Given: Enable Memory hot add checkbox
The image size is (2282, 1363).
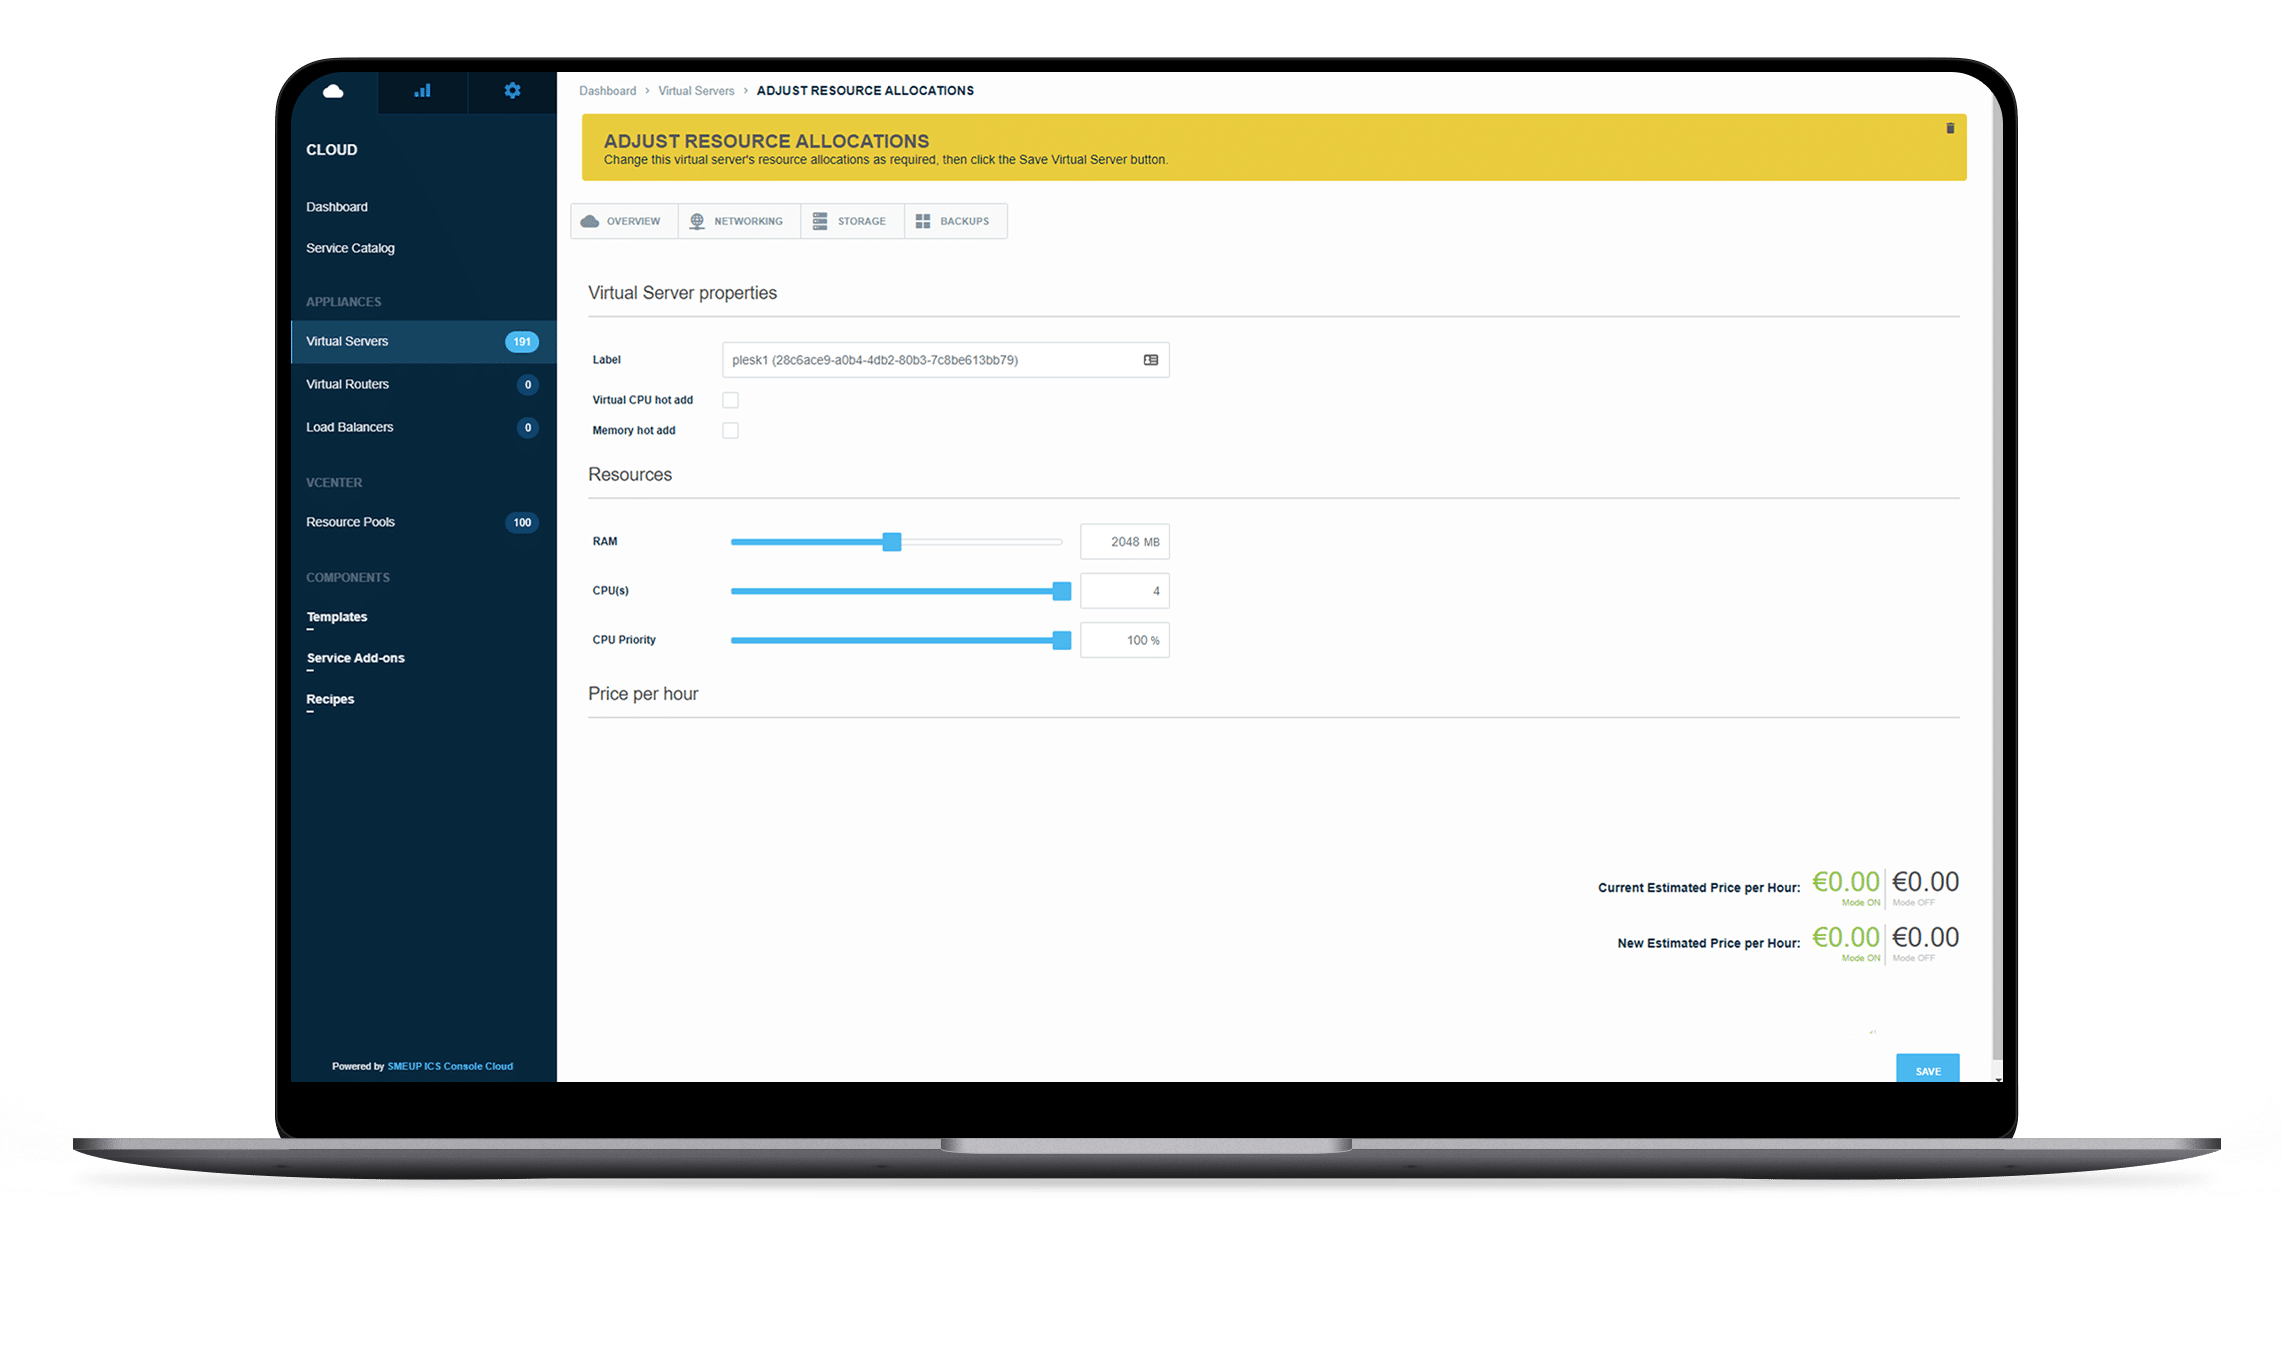Looking at the screenshot, I should (730, 431).
